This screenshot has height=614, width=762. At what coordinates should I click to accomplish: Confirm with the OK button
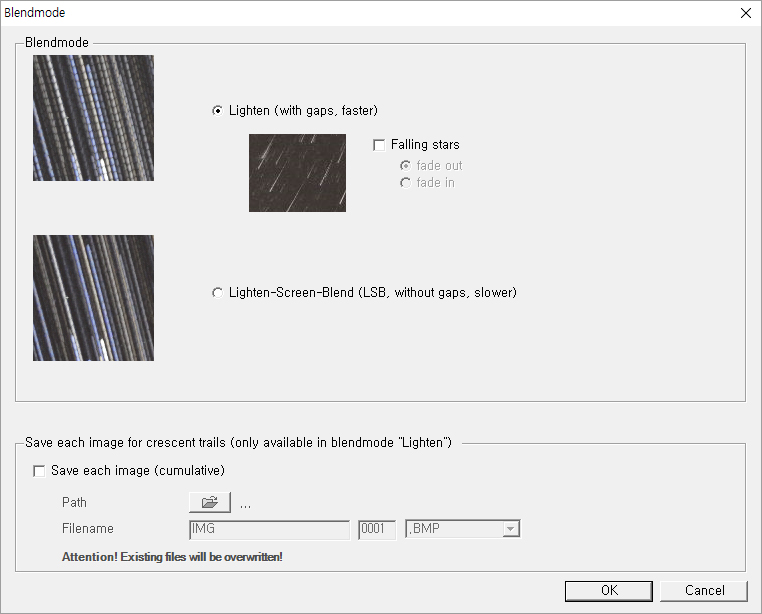click(609, 591)
